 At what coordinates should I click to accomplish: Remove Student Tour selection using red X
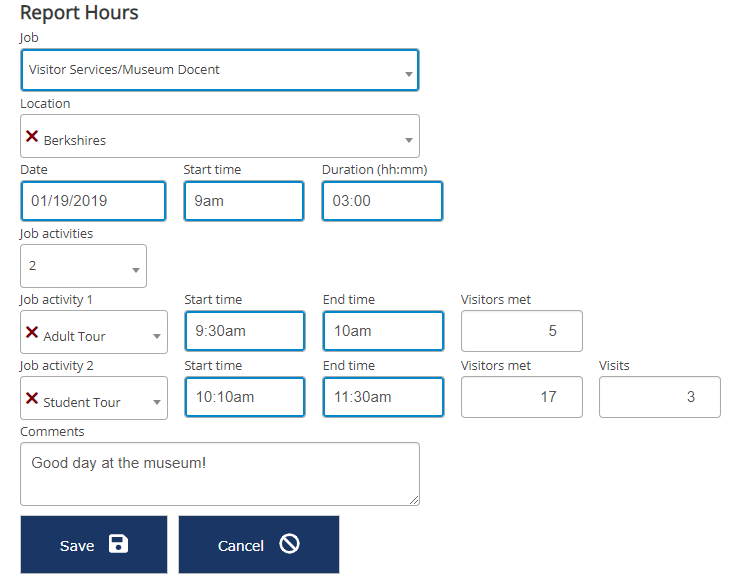point(32,399)
